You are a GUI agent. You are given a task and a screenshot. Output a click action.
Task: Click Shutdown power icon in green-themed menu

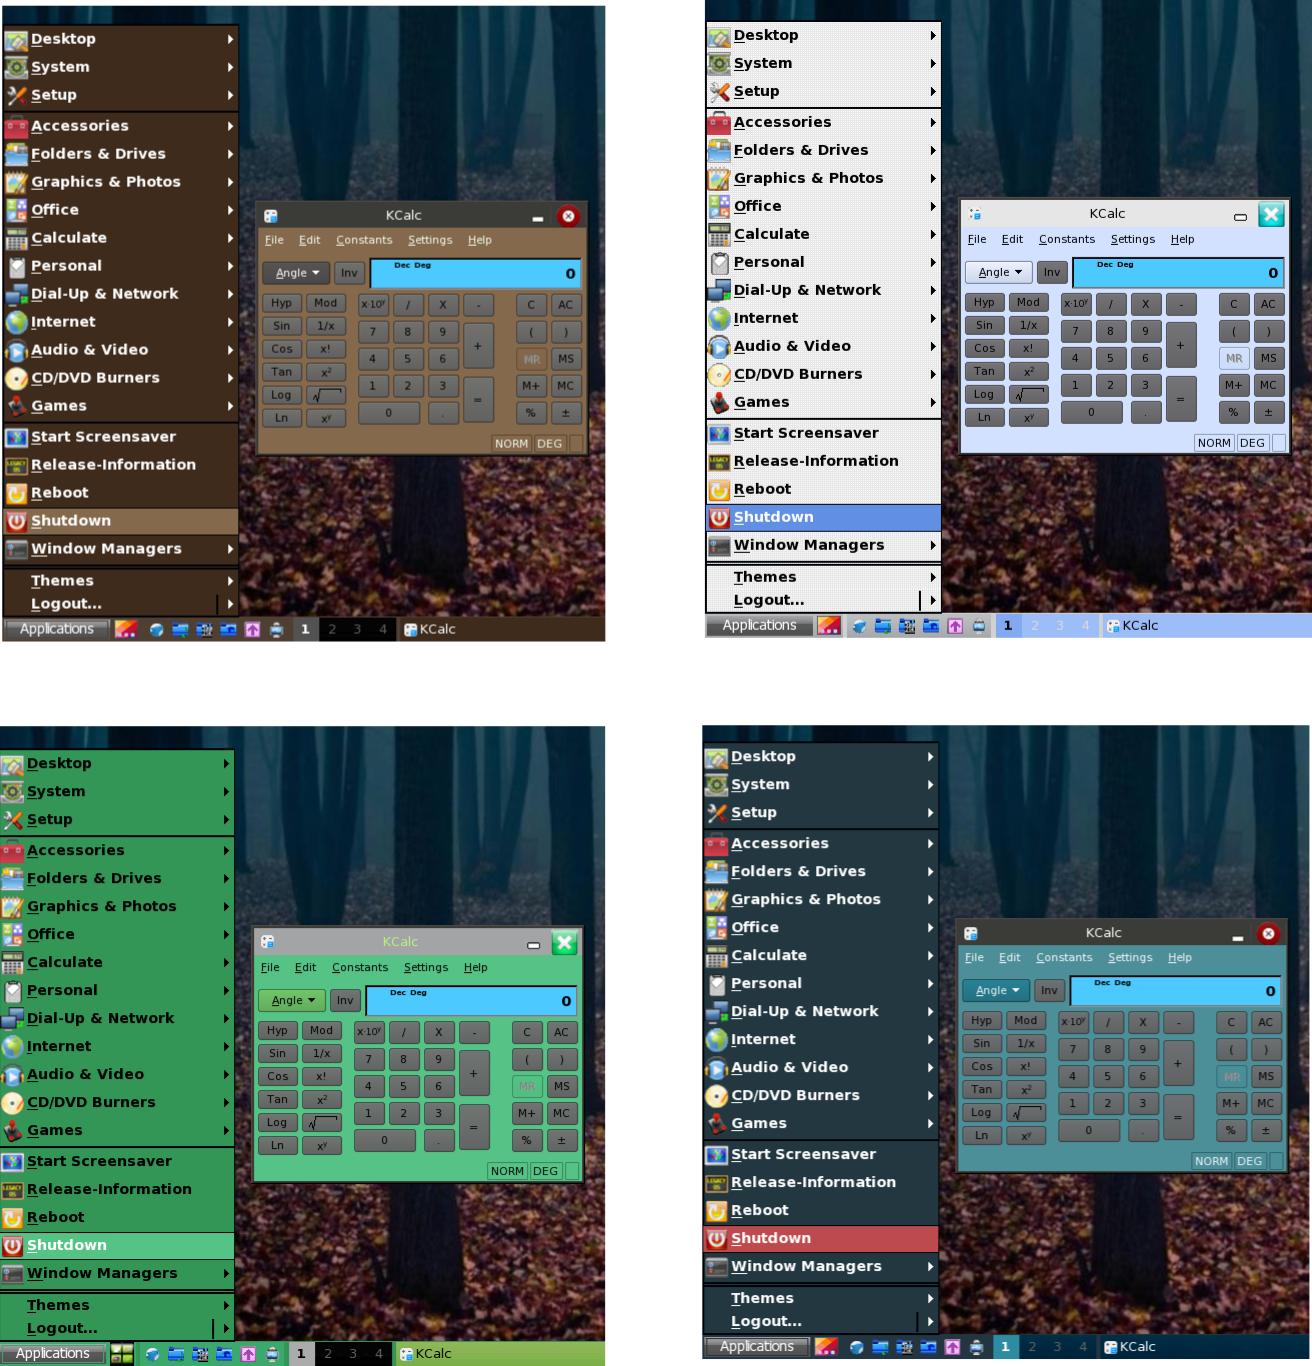pyautogui.click(x=12, y=1245)
